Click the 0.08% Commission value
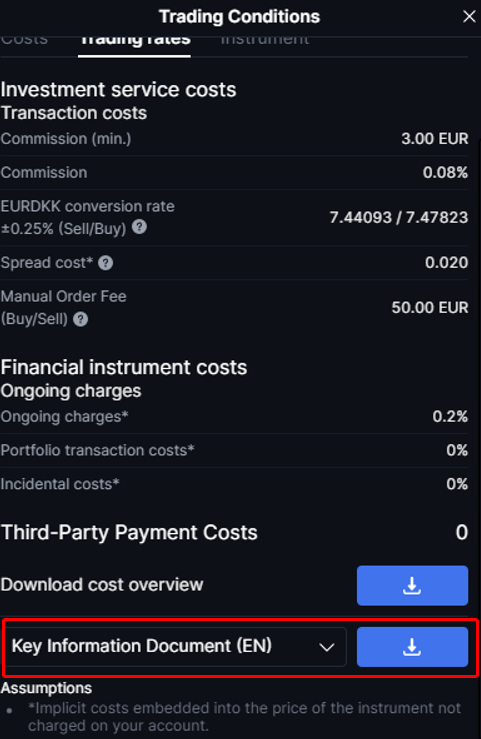481x739 pixels. 445,172
